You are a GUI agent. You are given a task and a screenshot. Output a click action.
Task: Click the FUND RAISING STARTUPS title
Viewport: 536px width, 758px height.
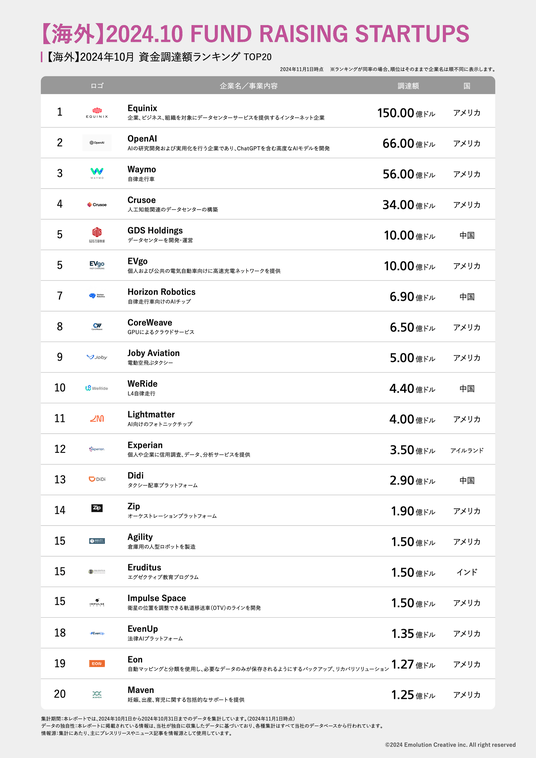point(330,34)
